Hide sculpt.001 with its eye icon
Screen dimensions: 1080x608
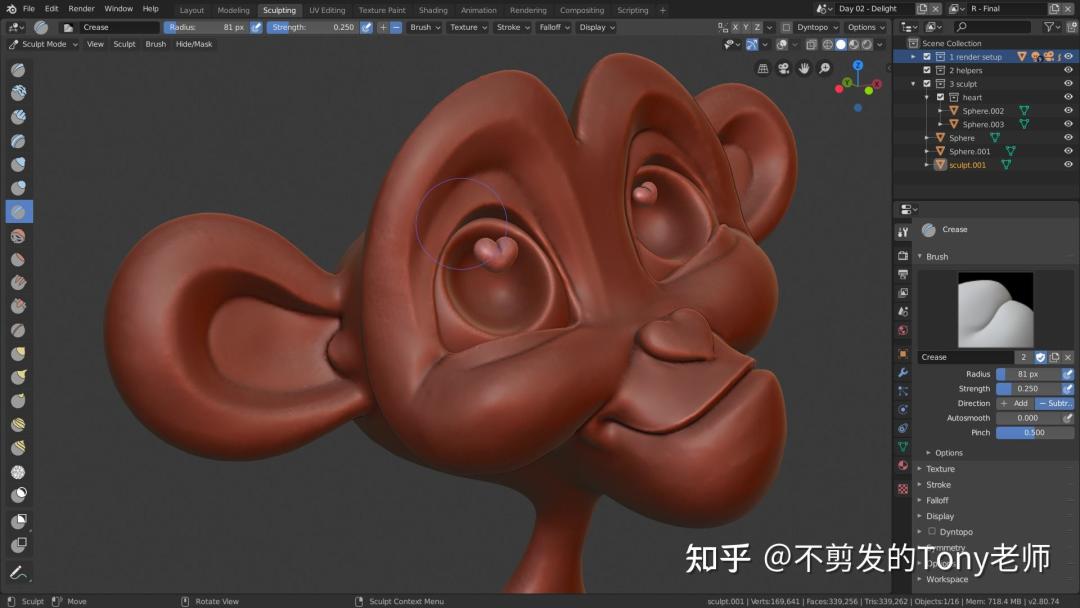coord(1068,165)
